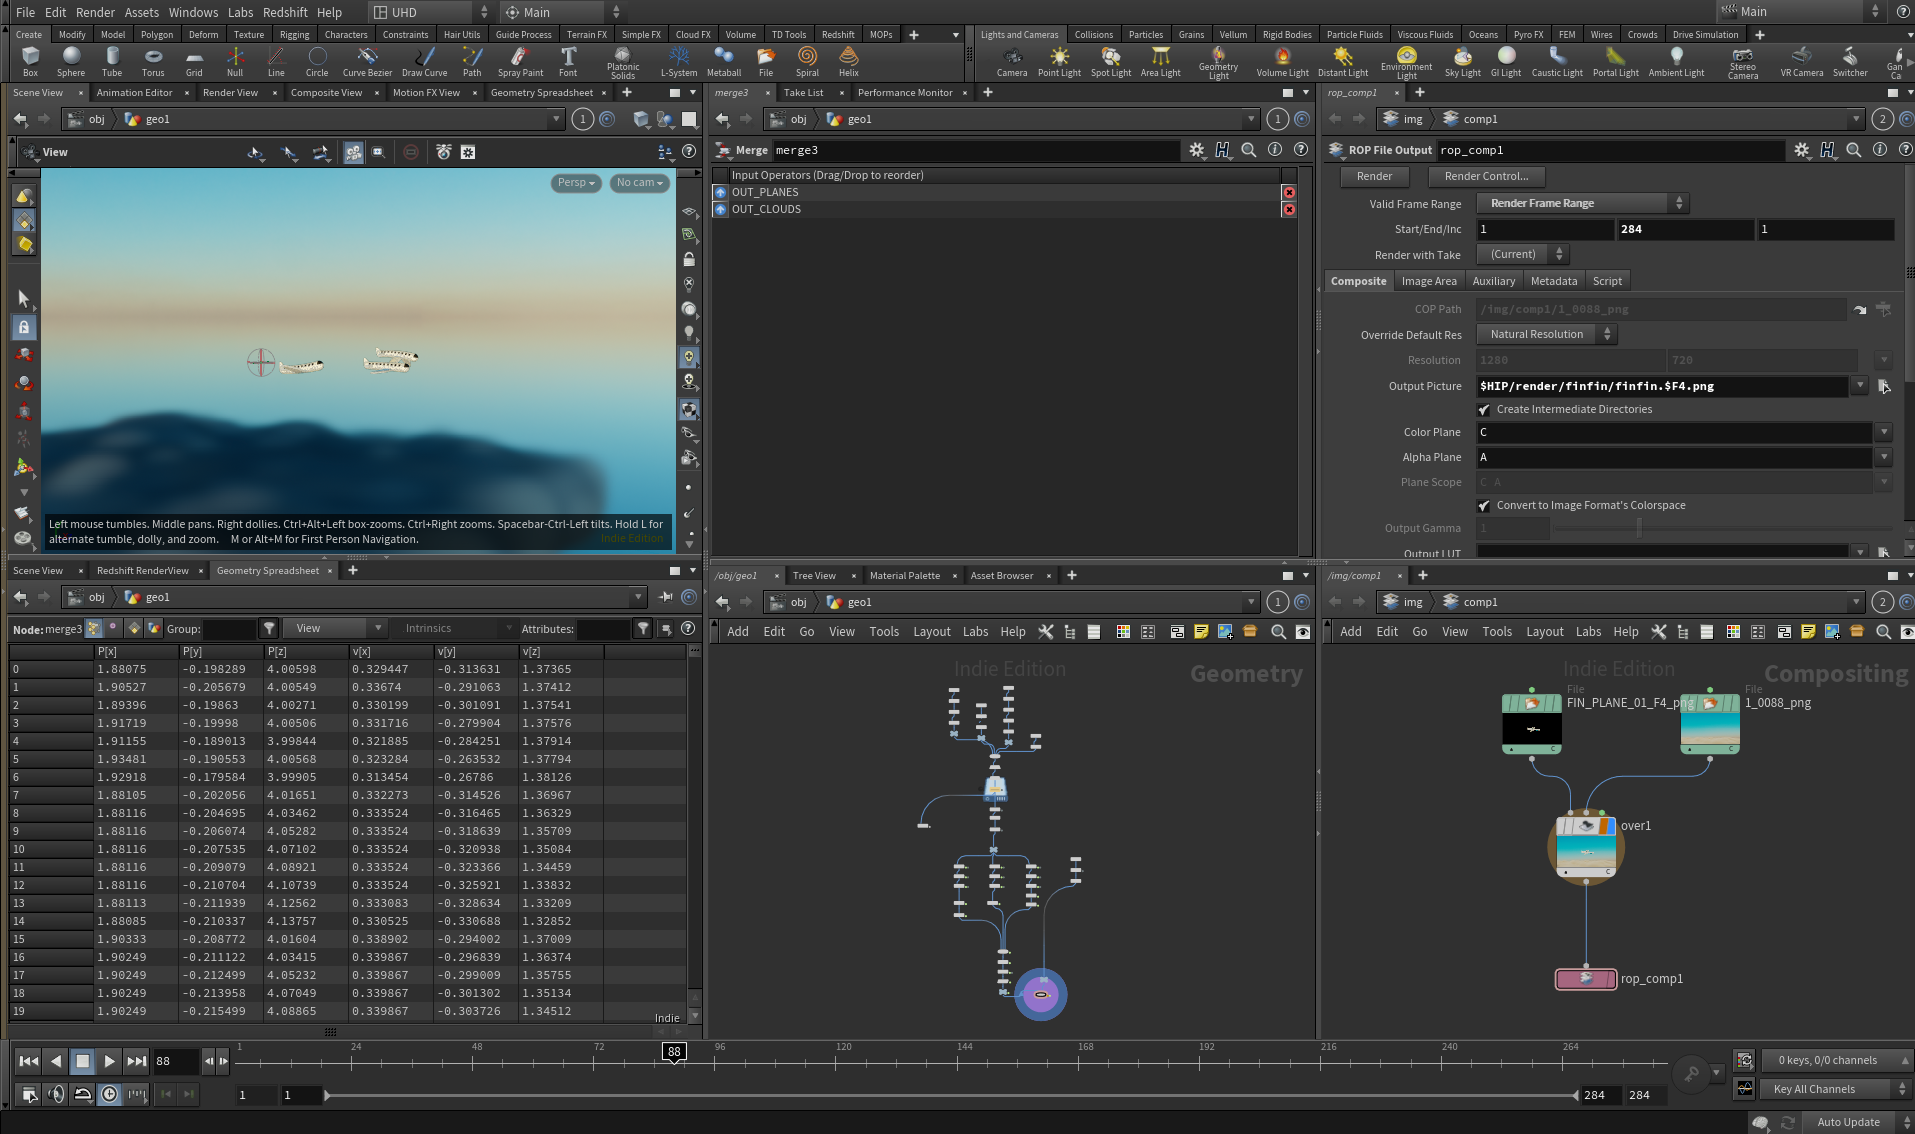Viewport: 1915px width, 1134px height.
Task: Click the Group filter field
Action: point(229,628)
